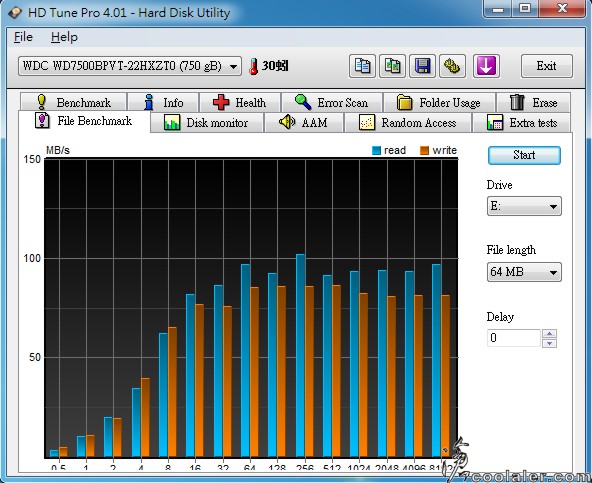The image size is (592, 483).
Task: Expand the Drive E: dropdown
Action: pyautogui.click(x=524, y=206)
